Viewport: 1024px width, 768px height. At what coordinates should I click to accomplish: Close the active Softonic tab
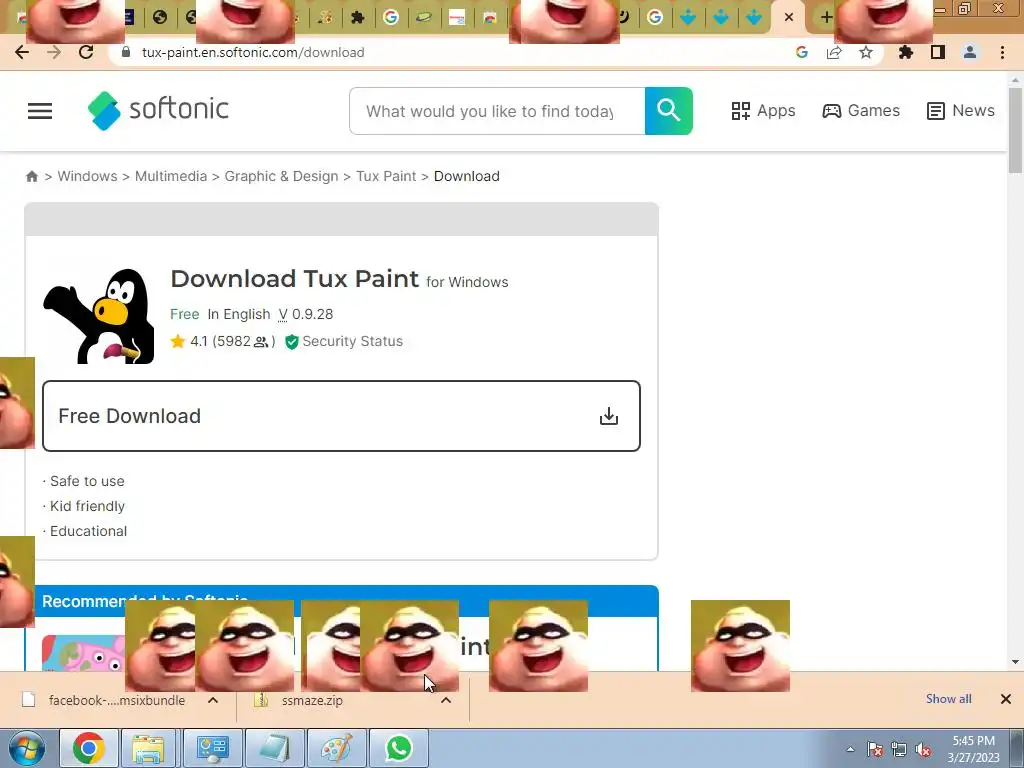click(x=789, y=17)
